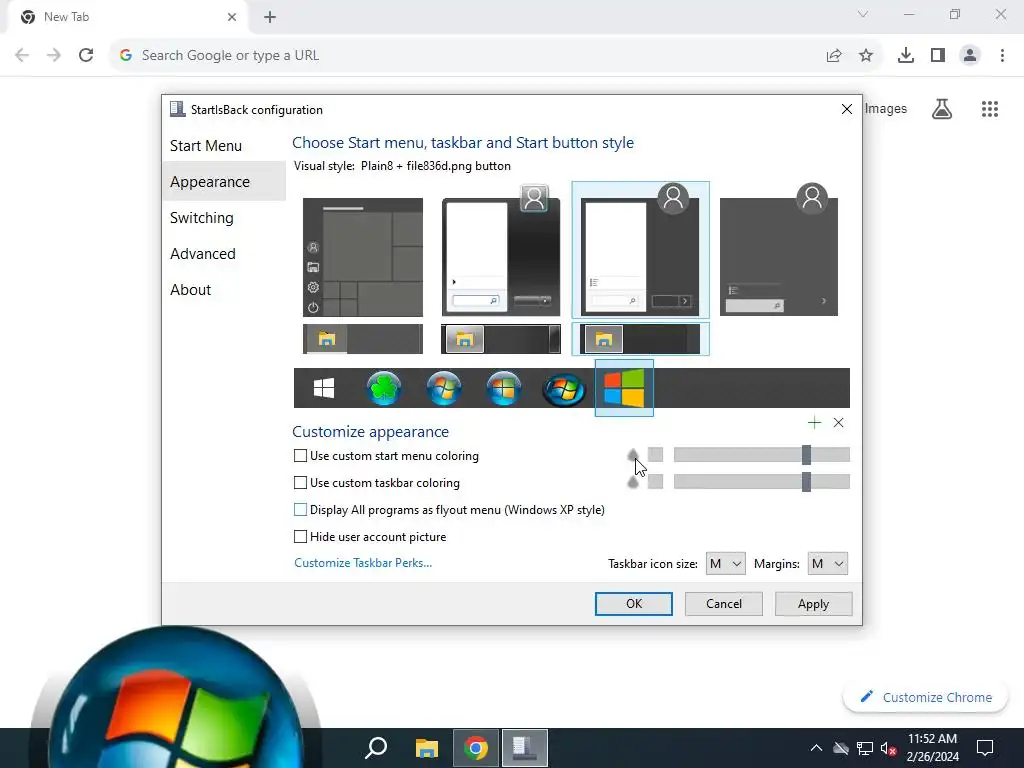Select Plain8 start menu style thumbnail
The width and height of the screenshot is (1024, 768).
click(x=640, y=250)
